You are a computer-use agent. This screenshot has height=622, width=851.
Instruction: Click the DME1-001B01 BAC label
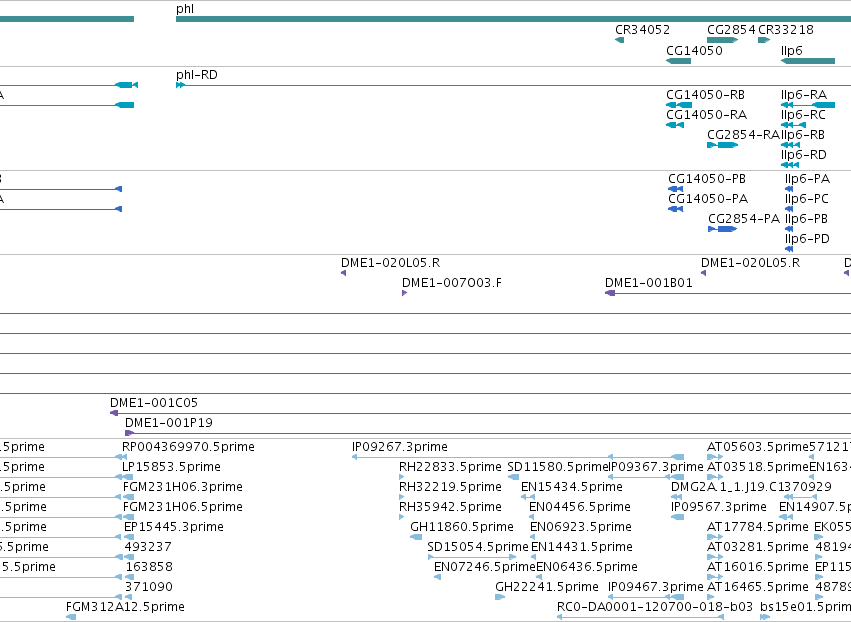click(649, 283)
